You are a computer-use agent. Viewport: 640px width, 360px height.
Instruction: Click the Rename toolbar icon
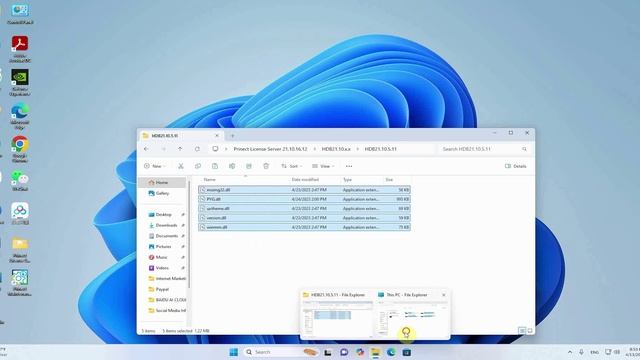(x=232, y=166)
